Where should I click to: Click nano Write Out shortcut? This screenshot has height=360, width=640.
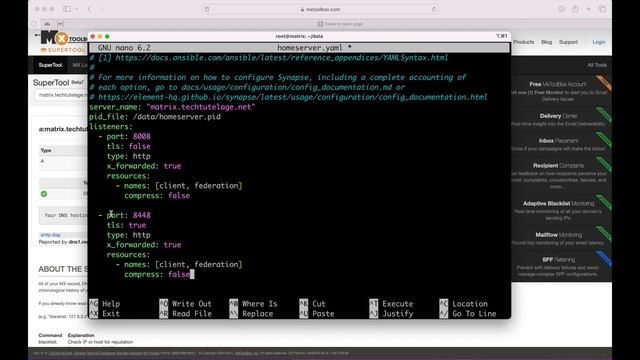(186, 304)
